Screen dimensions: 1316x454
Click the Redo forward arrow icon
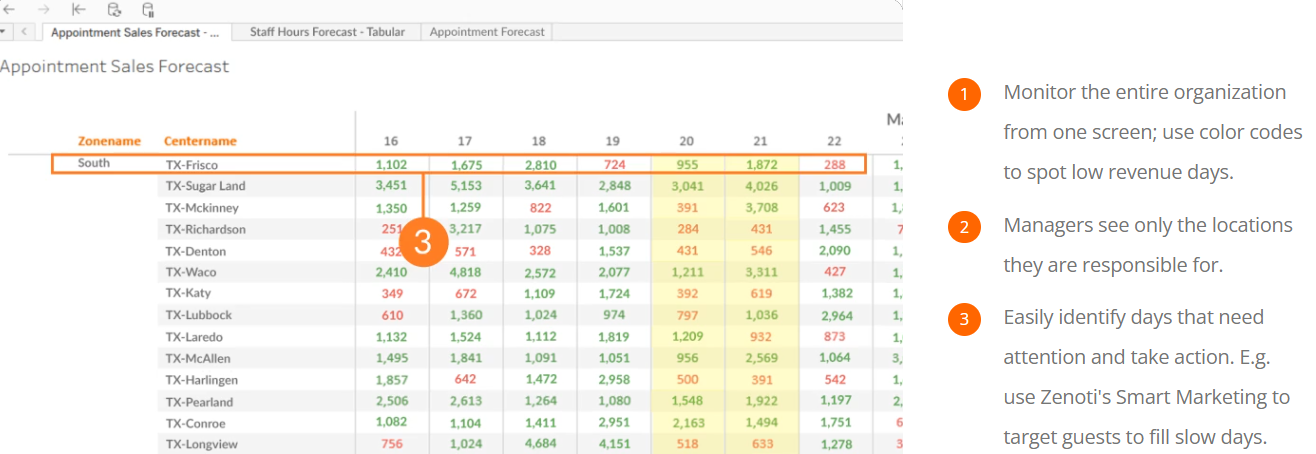44,10
